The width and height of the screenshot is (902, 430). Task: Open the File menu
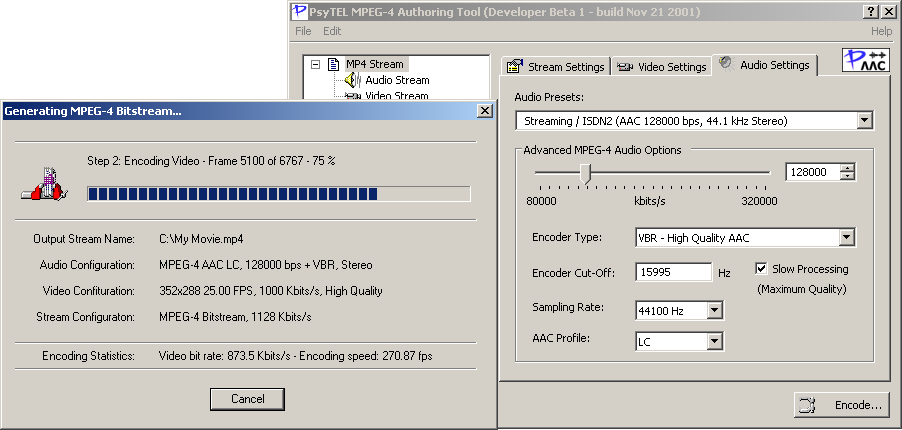pos(303,31)
